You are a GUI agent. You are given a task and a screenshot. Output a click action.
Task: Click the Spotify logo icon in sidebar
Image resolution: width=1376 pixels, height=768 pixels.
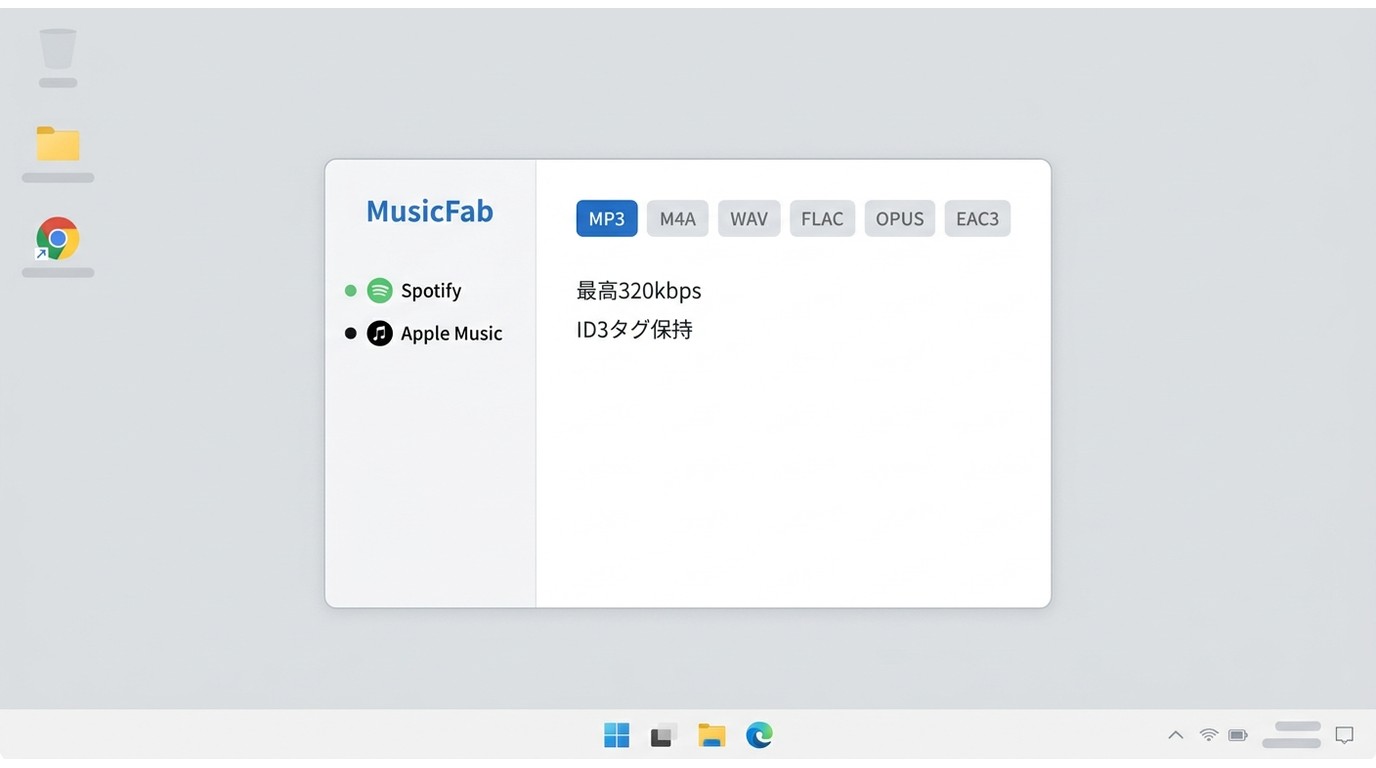pyautogui.click(x=379, y=291)
